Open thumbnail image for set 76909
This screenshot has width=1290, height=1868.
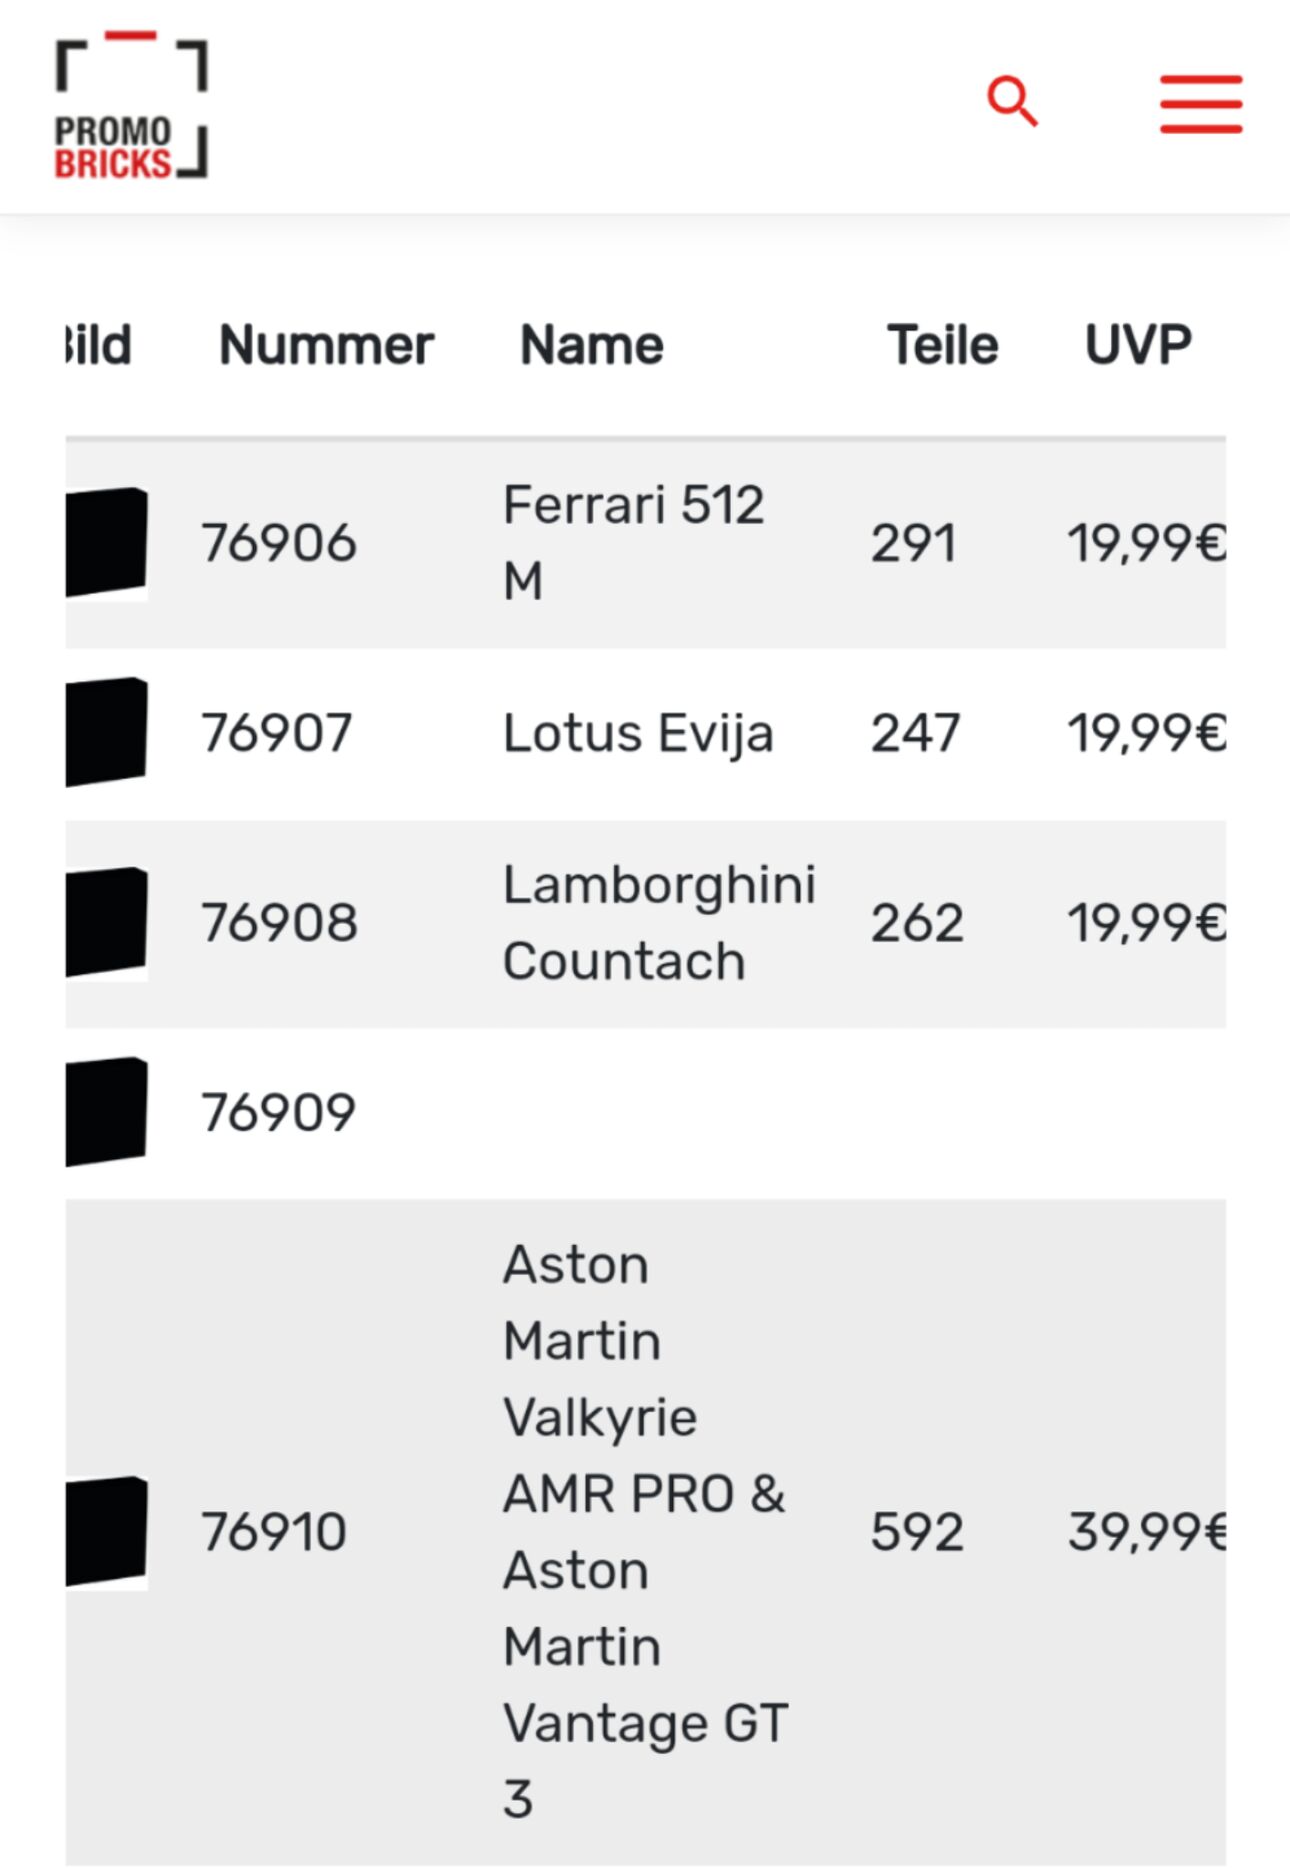pos(107,1111)
